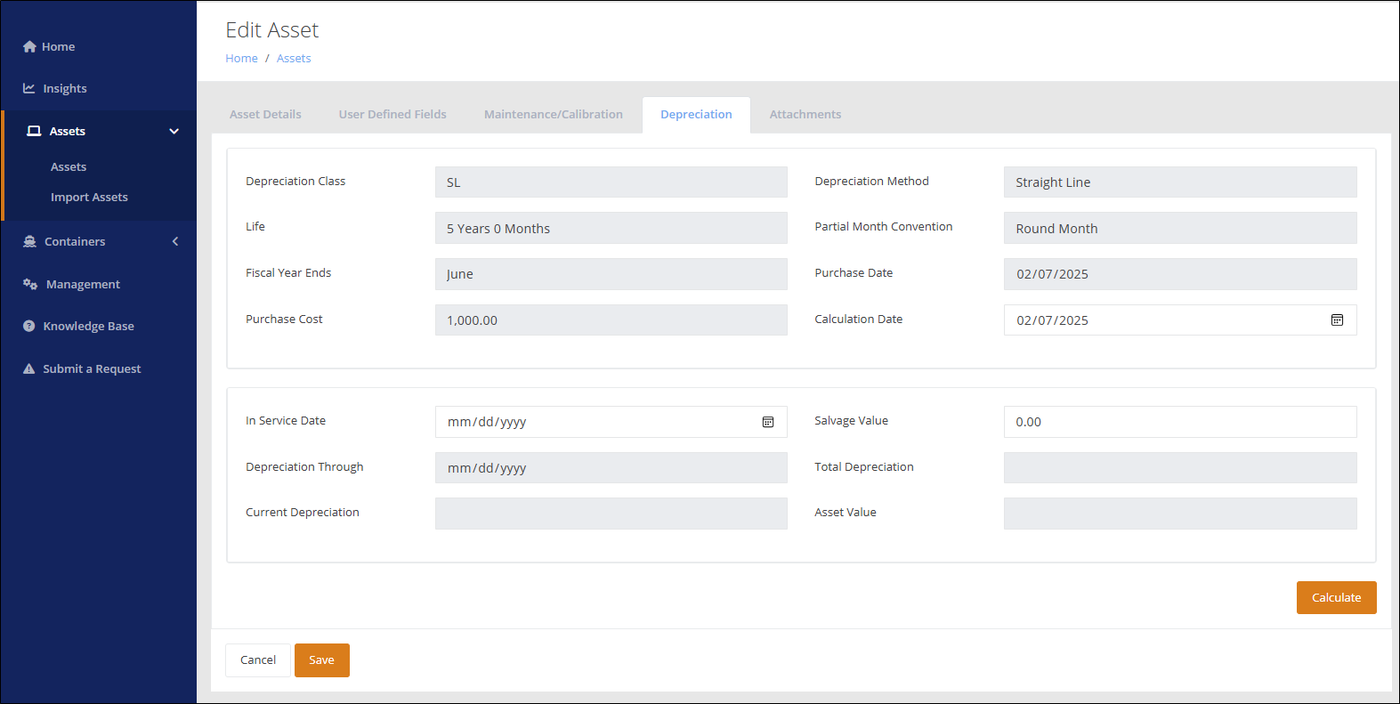The width and height of the screenshot is (1400, 704).
Task: Click the Life field 5 Years 0 Months
Action: click(611, 228)
